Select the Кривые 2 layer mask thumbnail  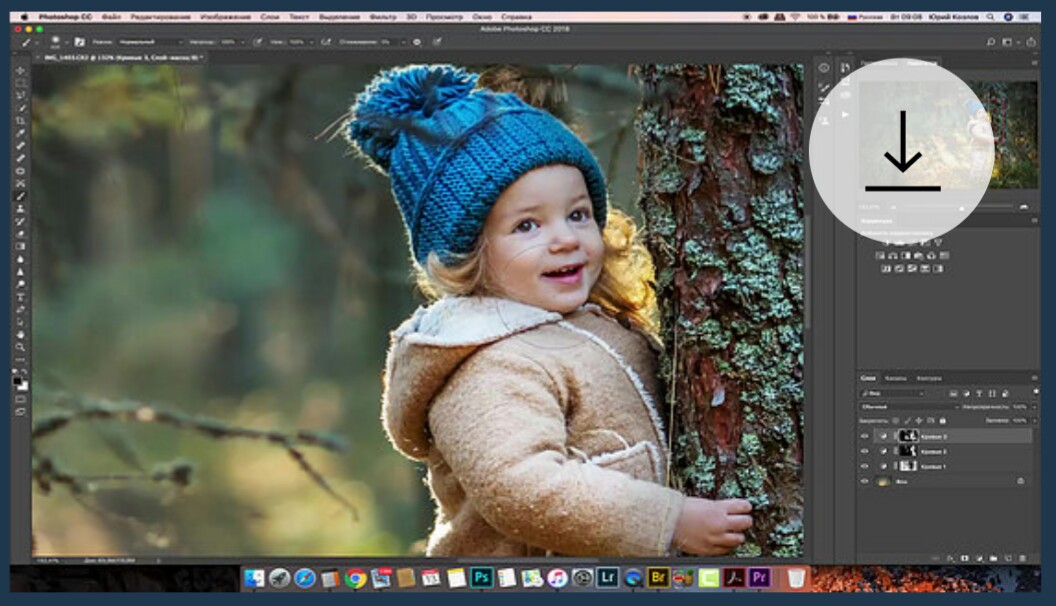tap(909, 451)
